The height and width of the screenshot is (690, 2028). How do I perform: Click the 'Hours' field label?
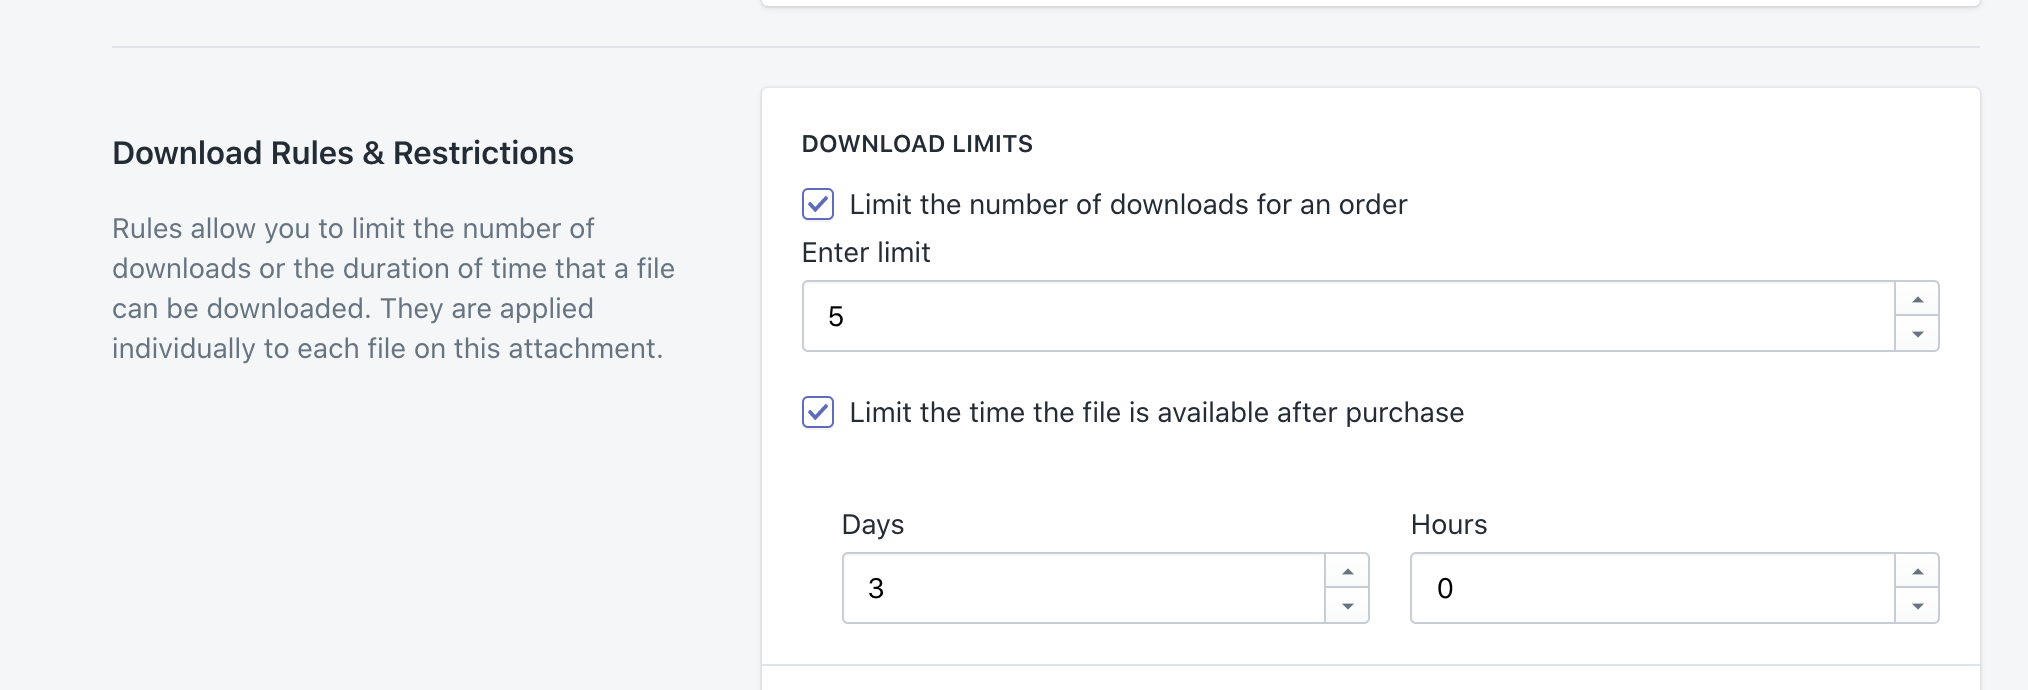[x=1449, y=525]
